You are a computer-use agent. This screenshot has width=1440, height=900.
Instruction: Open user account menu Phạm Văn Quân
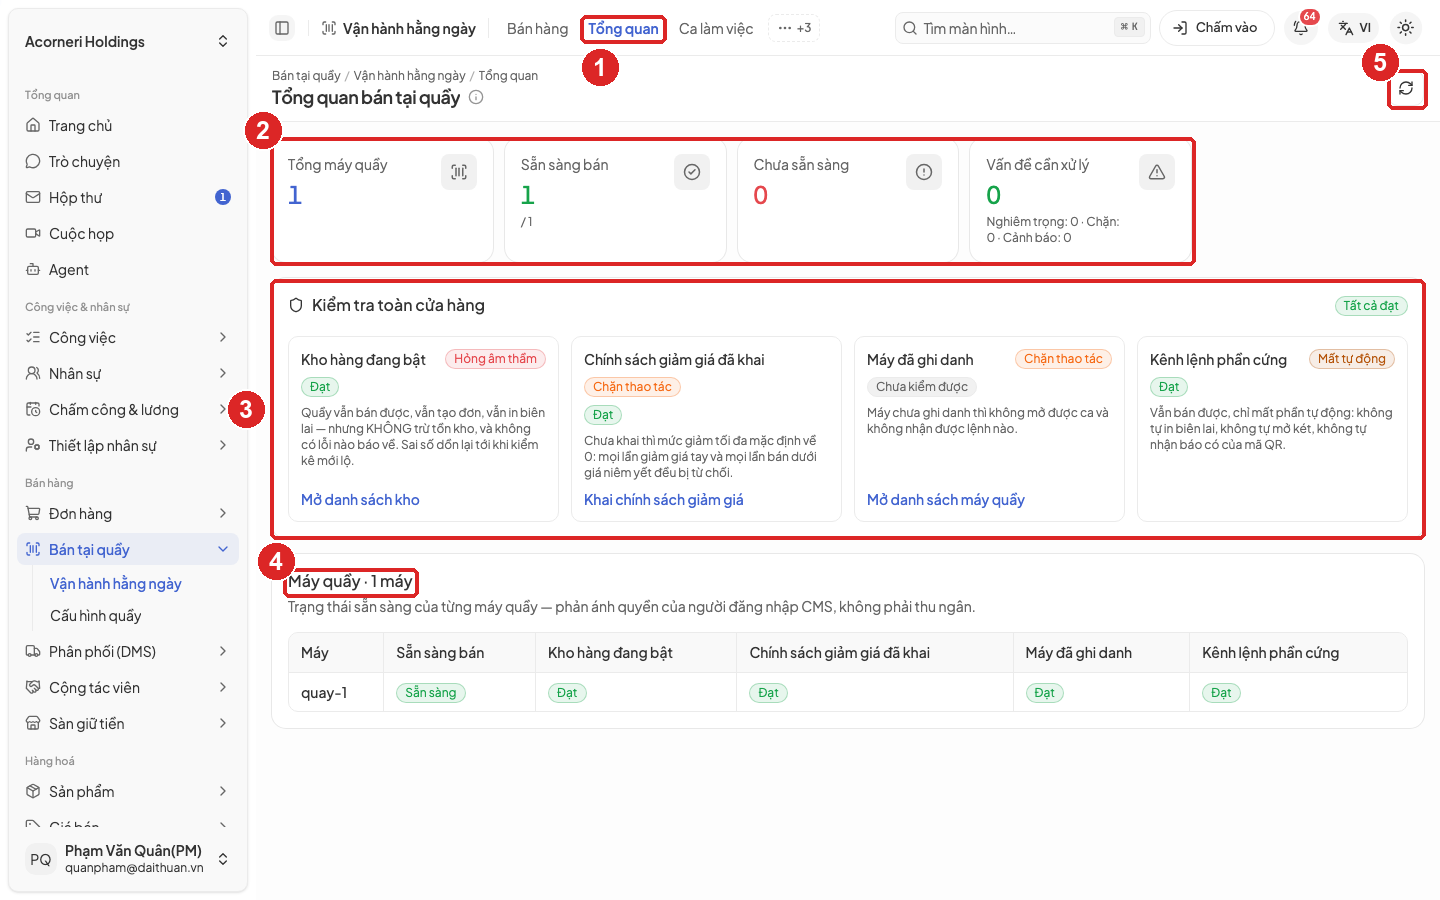pyautogui.click(x=128, y=859)
